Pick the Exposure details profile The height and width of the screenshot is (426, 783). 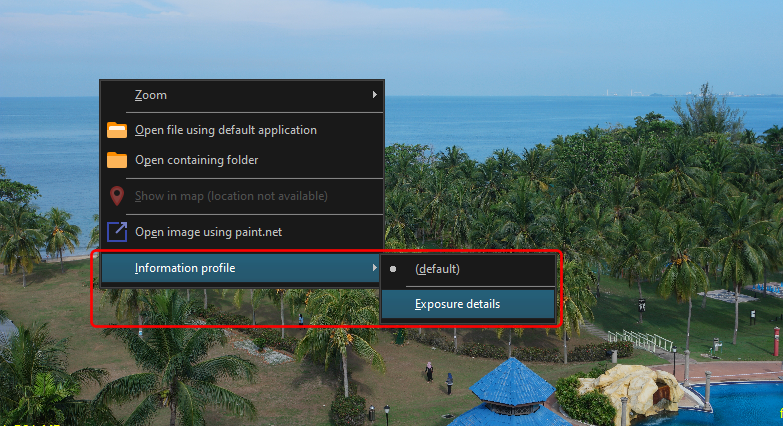pos(457,304)
